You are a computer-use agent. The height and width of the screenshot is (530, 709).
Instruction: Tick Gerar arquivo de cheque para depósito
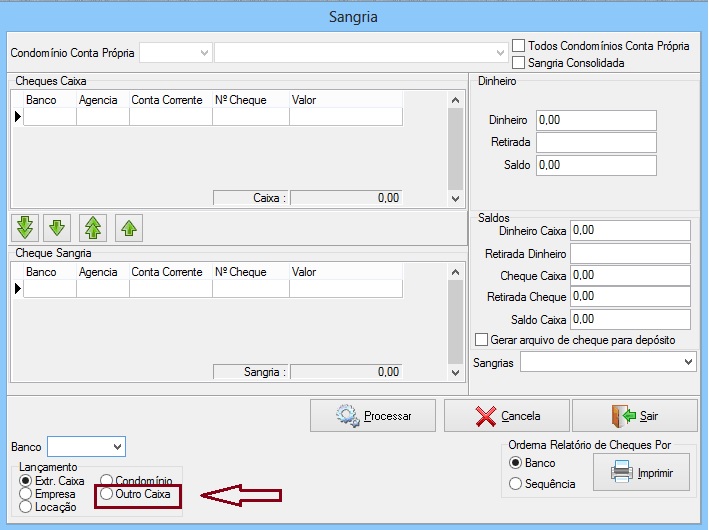482,340
